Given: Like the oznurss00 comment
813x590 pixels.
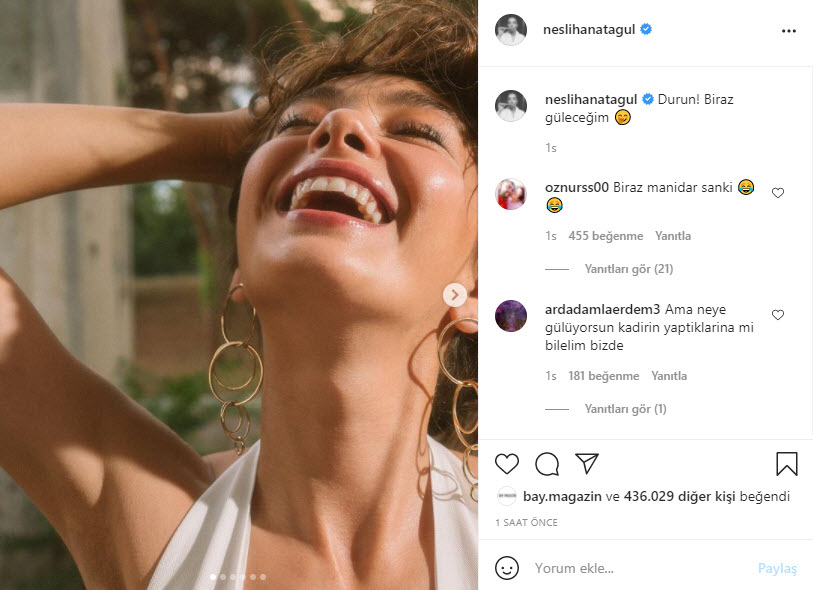Looking at the screenshot, I should (x=778, y=193).
